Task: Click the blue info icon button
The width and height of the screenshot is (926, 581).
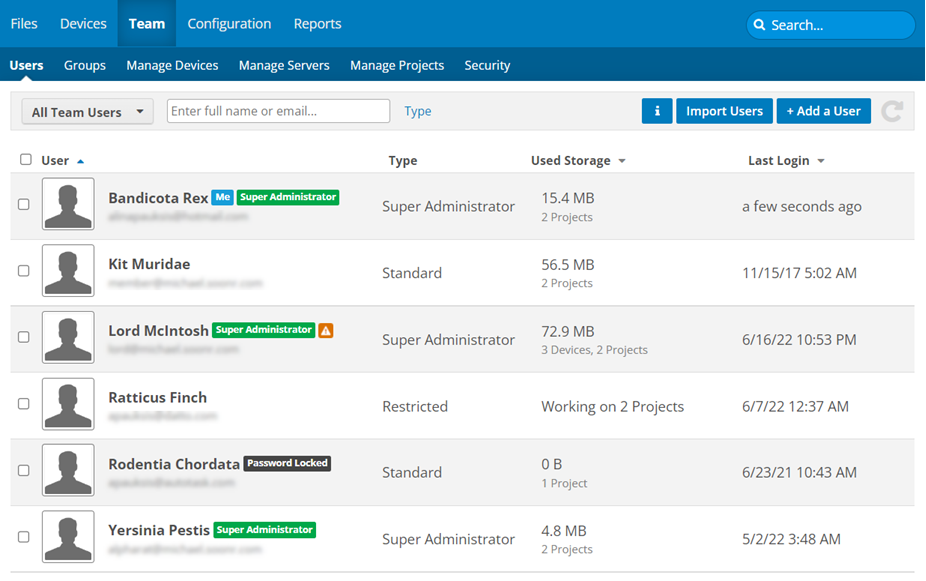Action: (x=657, y=111)
